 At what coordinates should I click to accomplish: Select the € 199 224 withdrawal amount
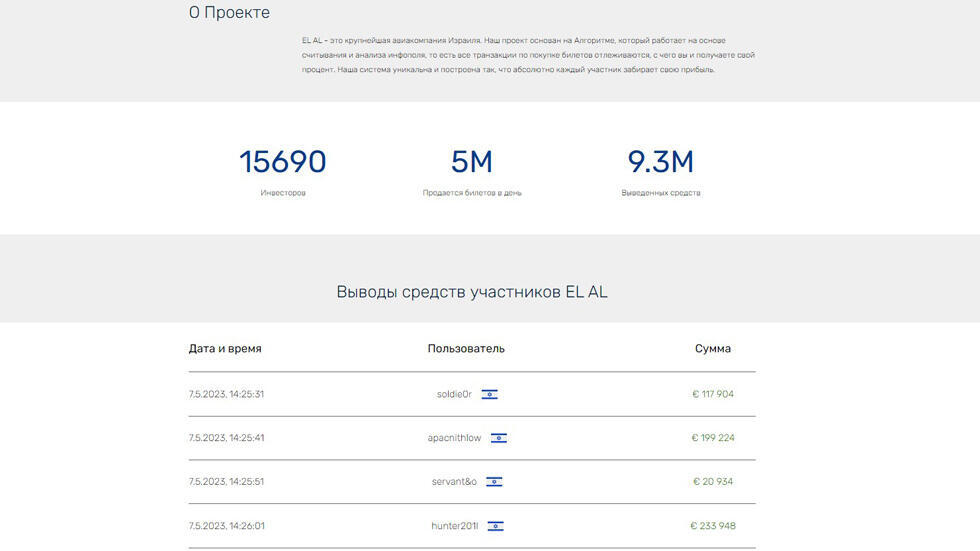pyautogui.click(x=713, y=438)
